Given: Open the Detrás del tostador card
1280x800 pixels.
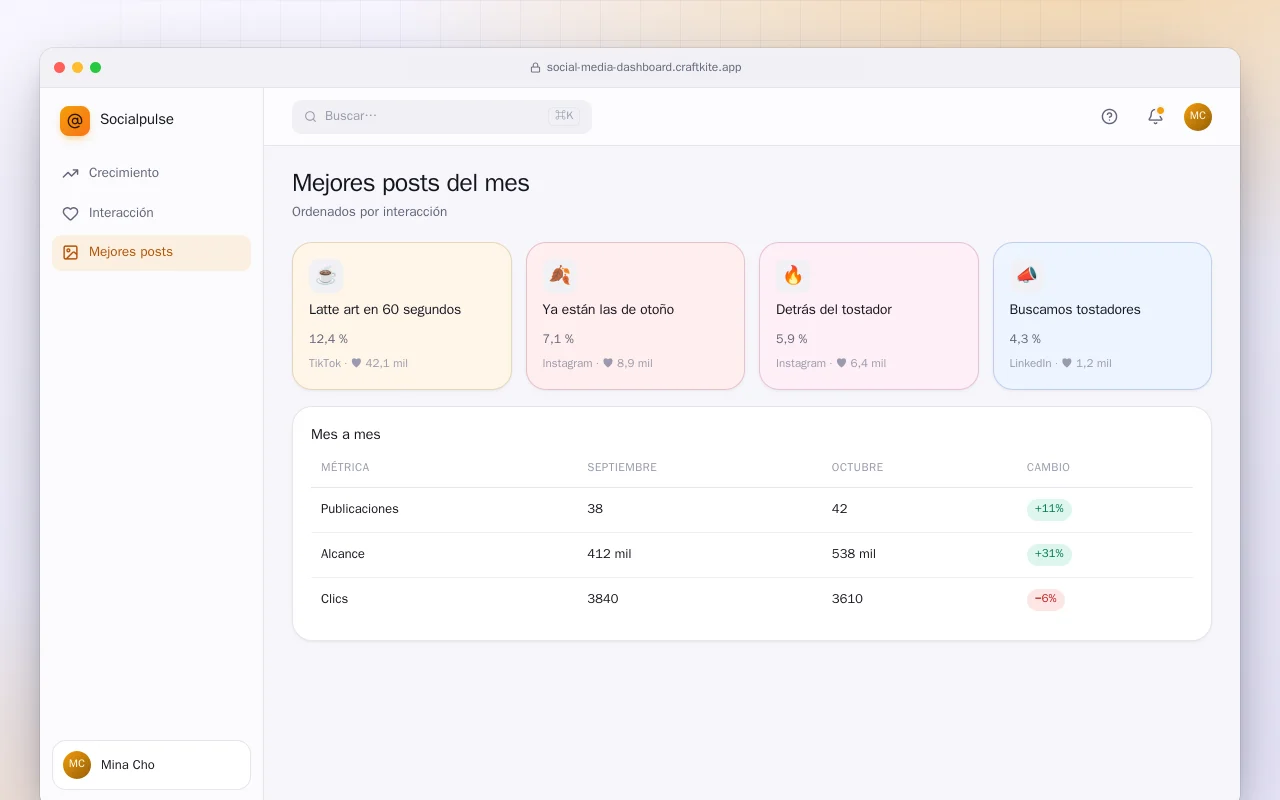Looking at the screenshot, I should pos(869,316).
